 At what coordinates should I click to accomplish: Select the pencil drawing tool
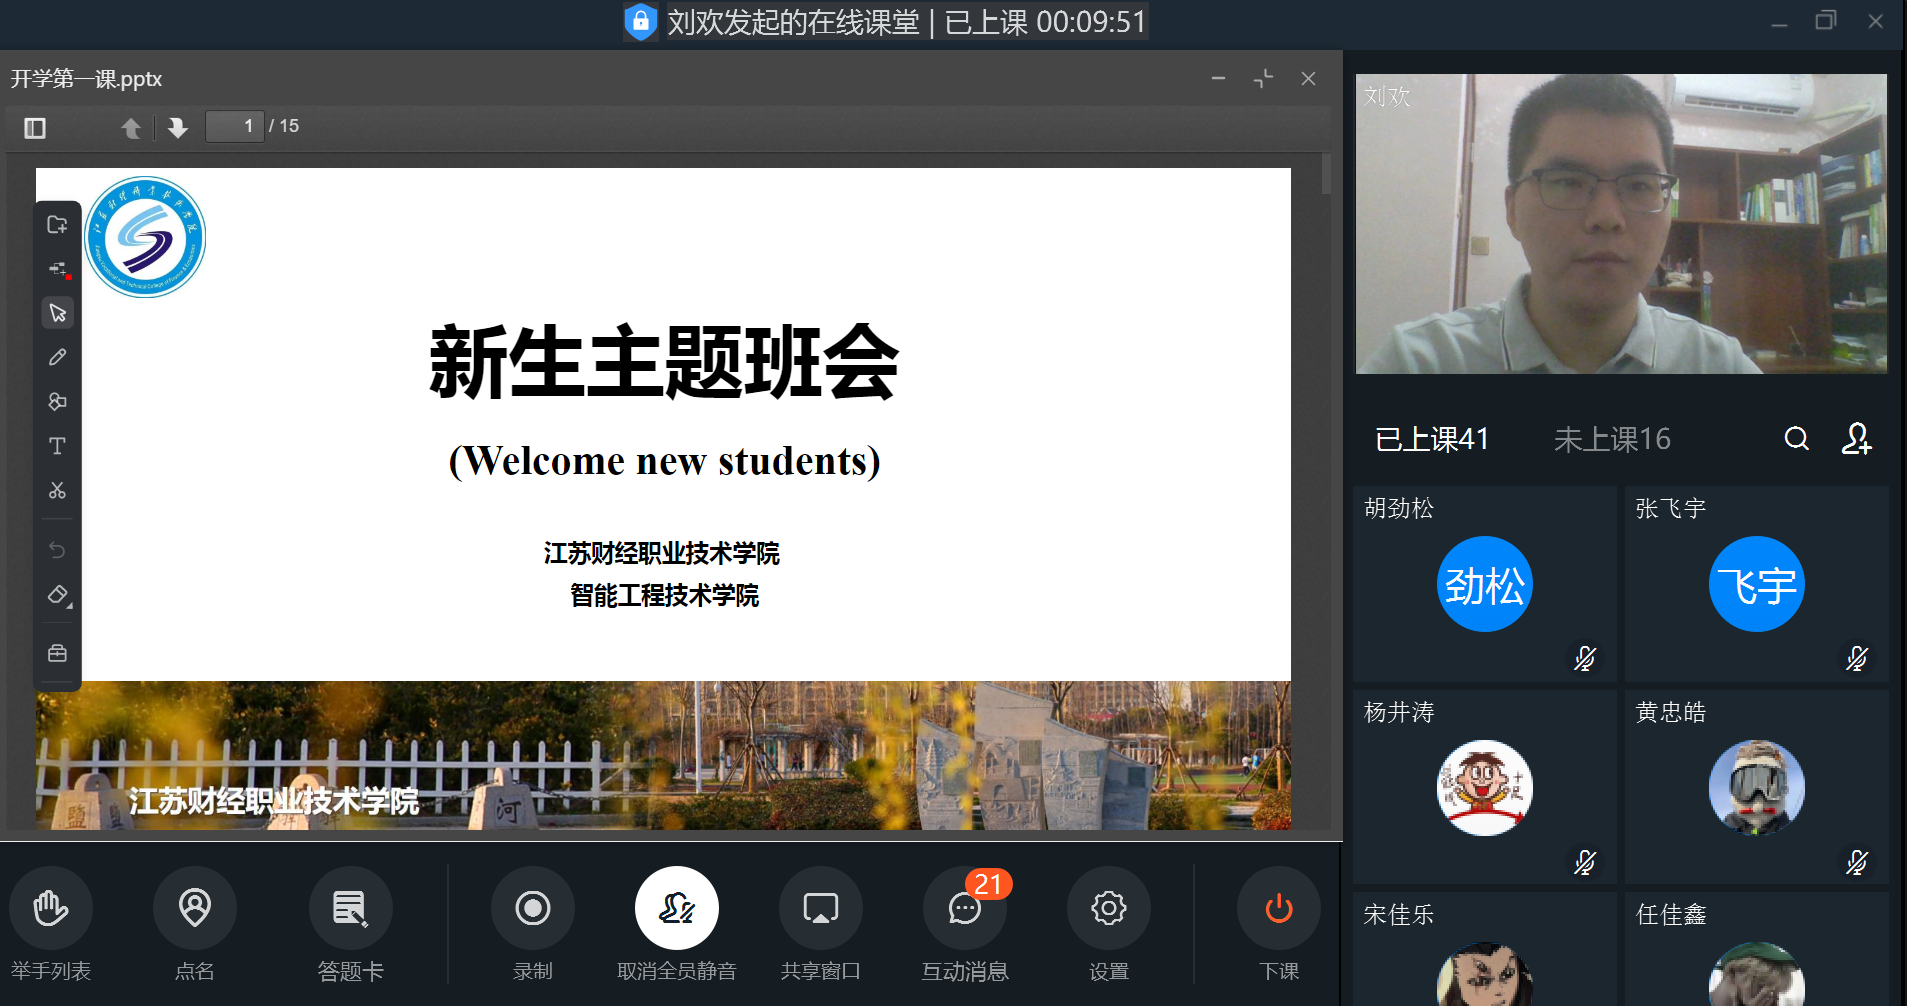click(57, 357)
